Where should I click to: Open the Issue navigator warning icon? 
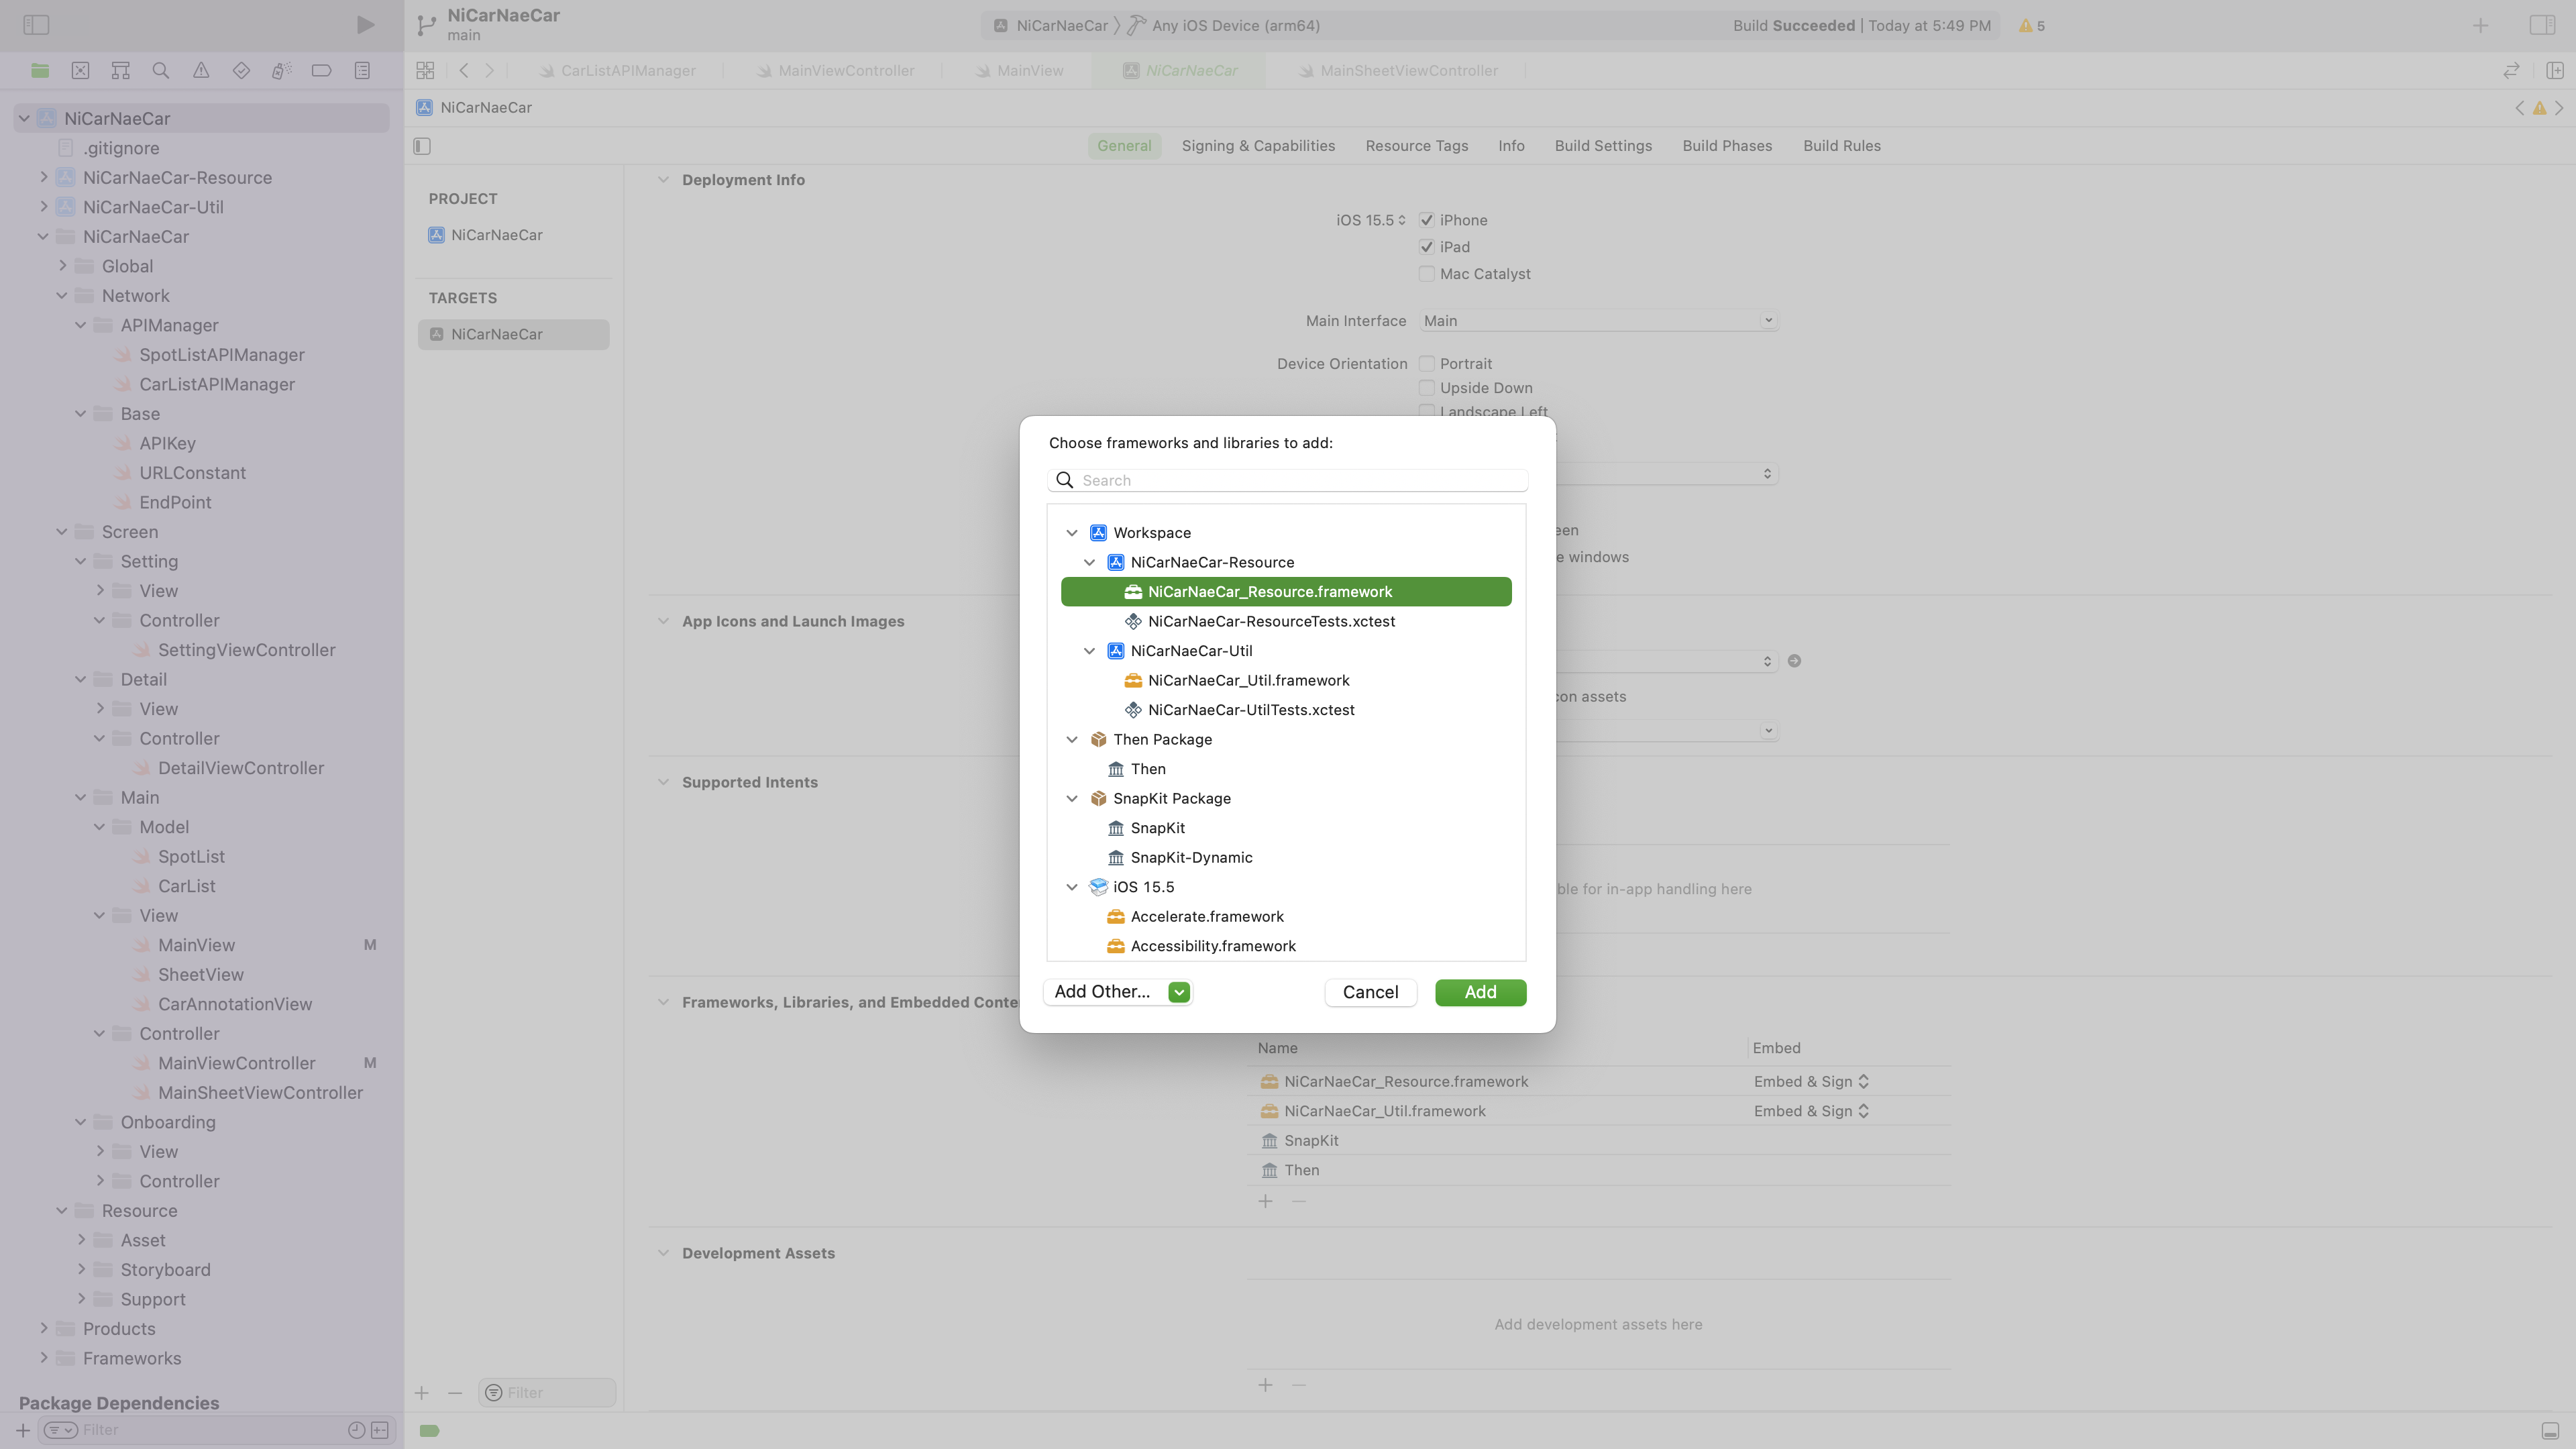click(x=201, y=70)
